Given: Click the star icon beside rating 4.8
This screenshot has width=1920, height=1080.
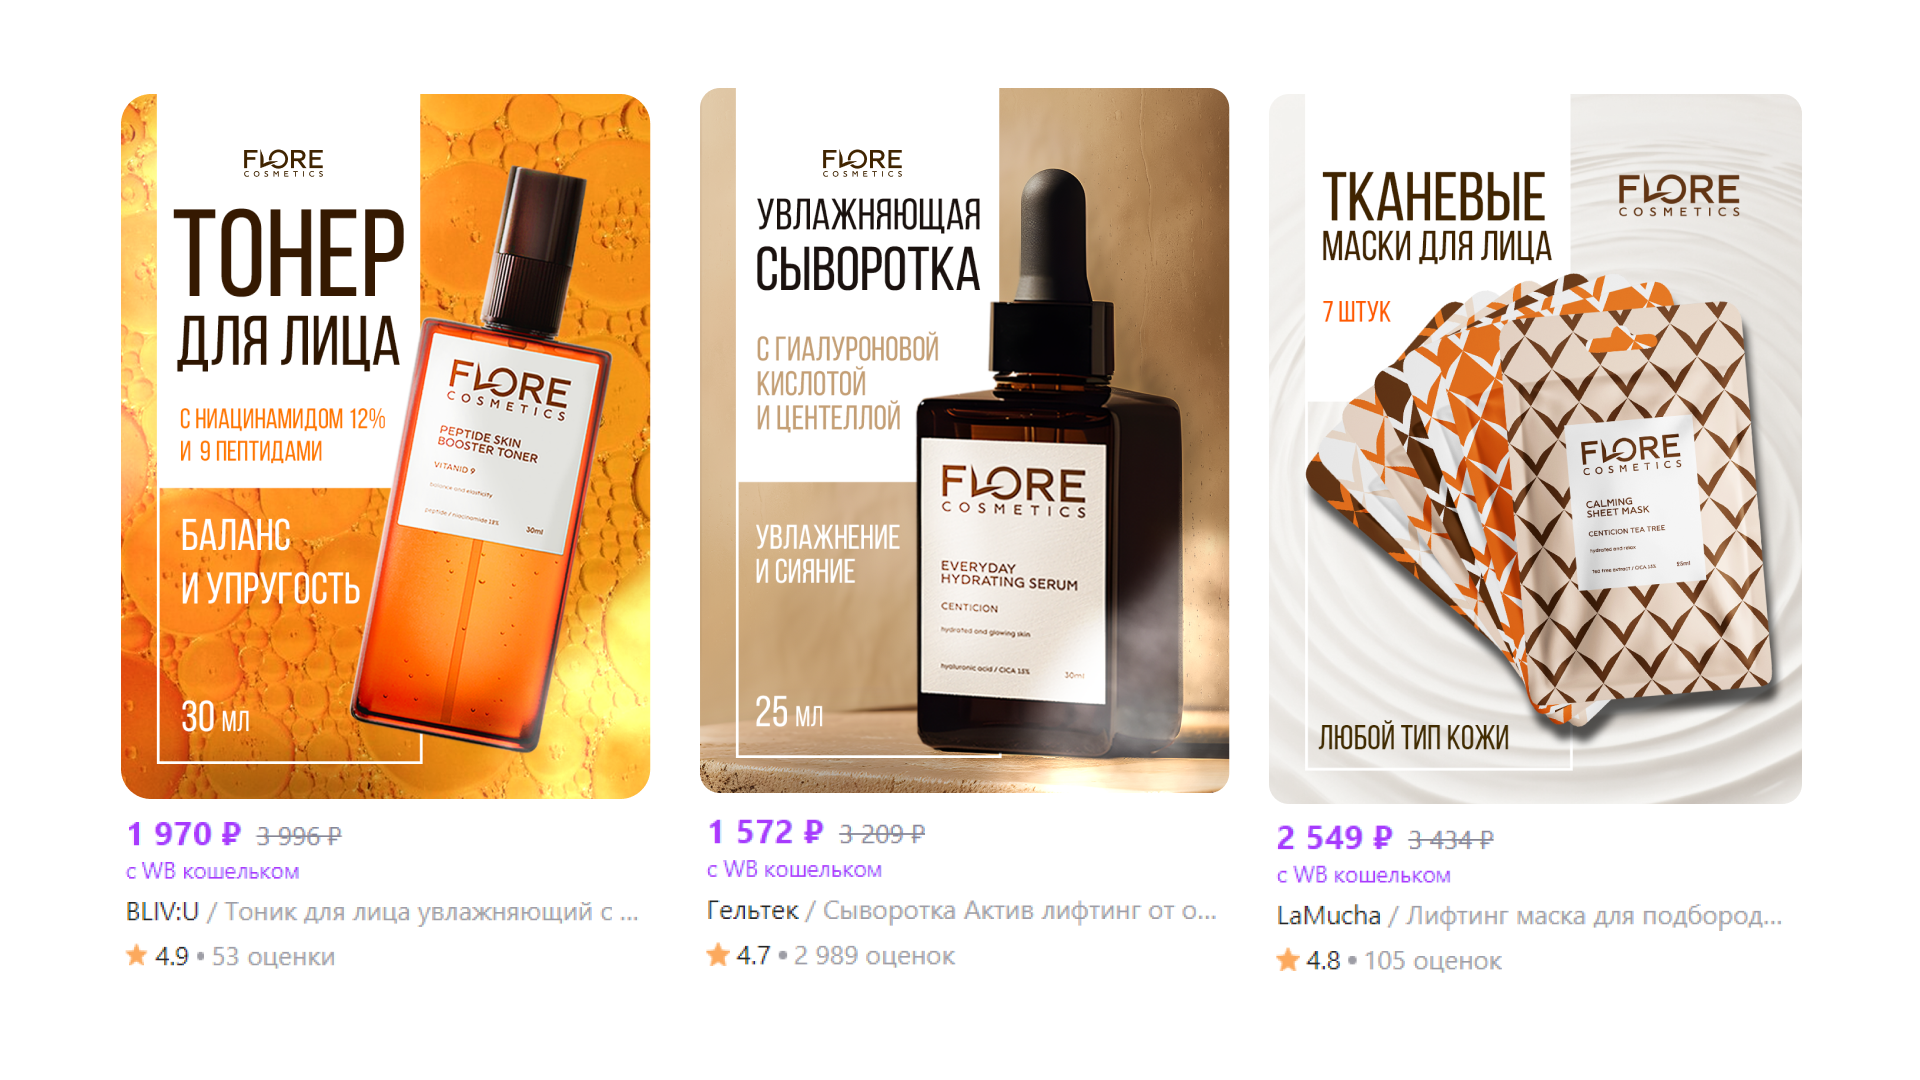Looking at the screenshot, I should point(1288,960).
